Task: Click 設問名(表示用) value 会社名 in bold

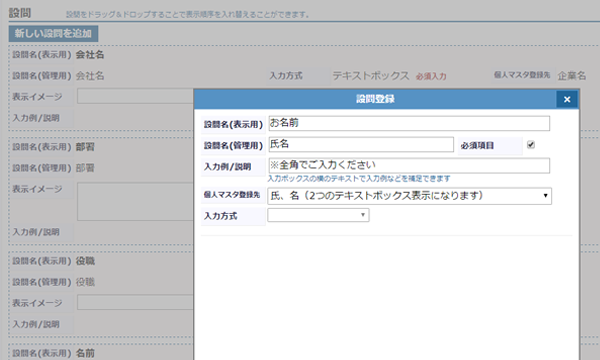Action: [x=90, y=55]
